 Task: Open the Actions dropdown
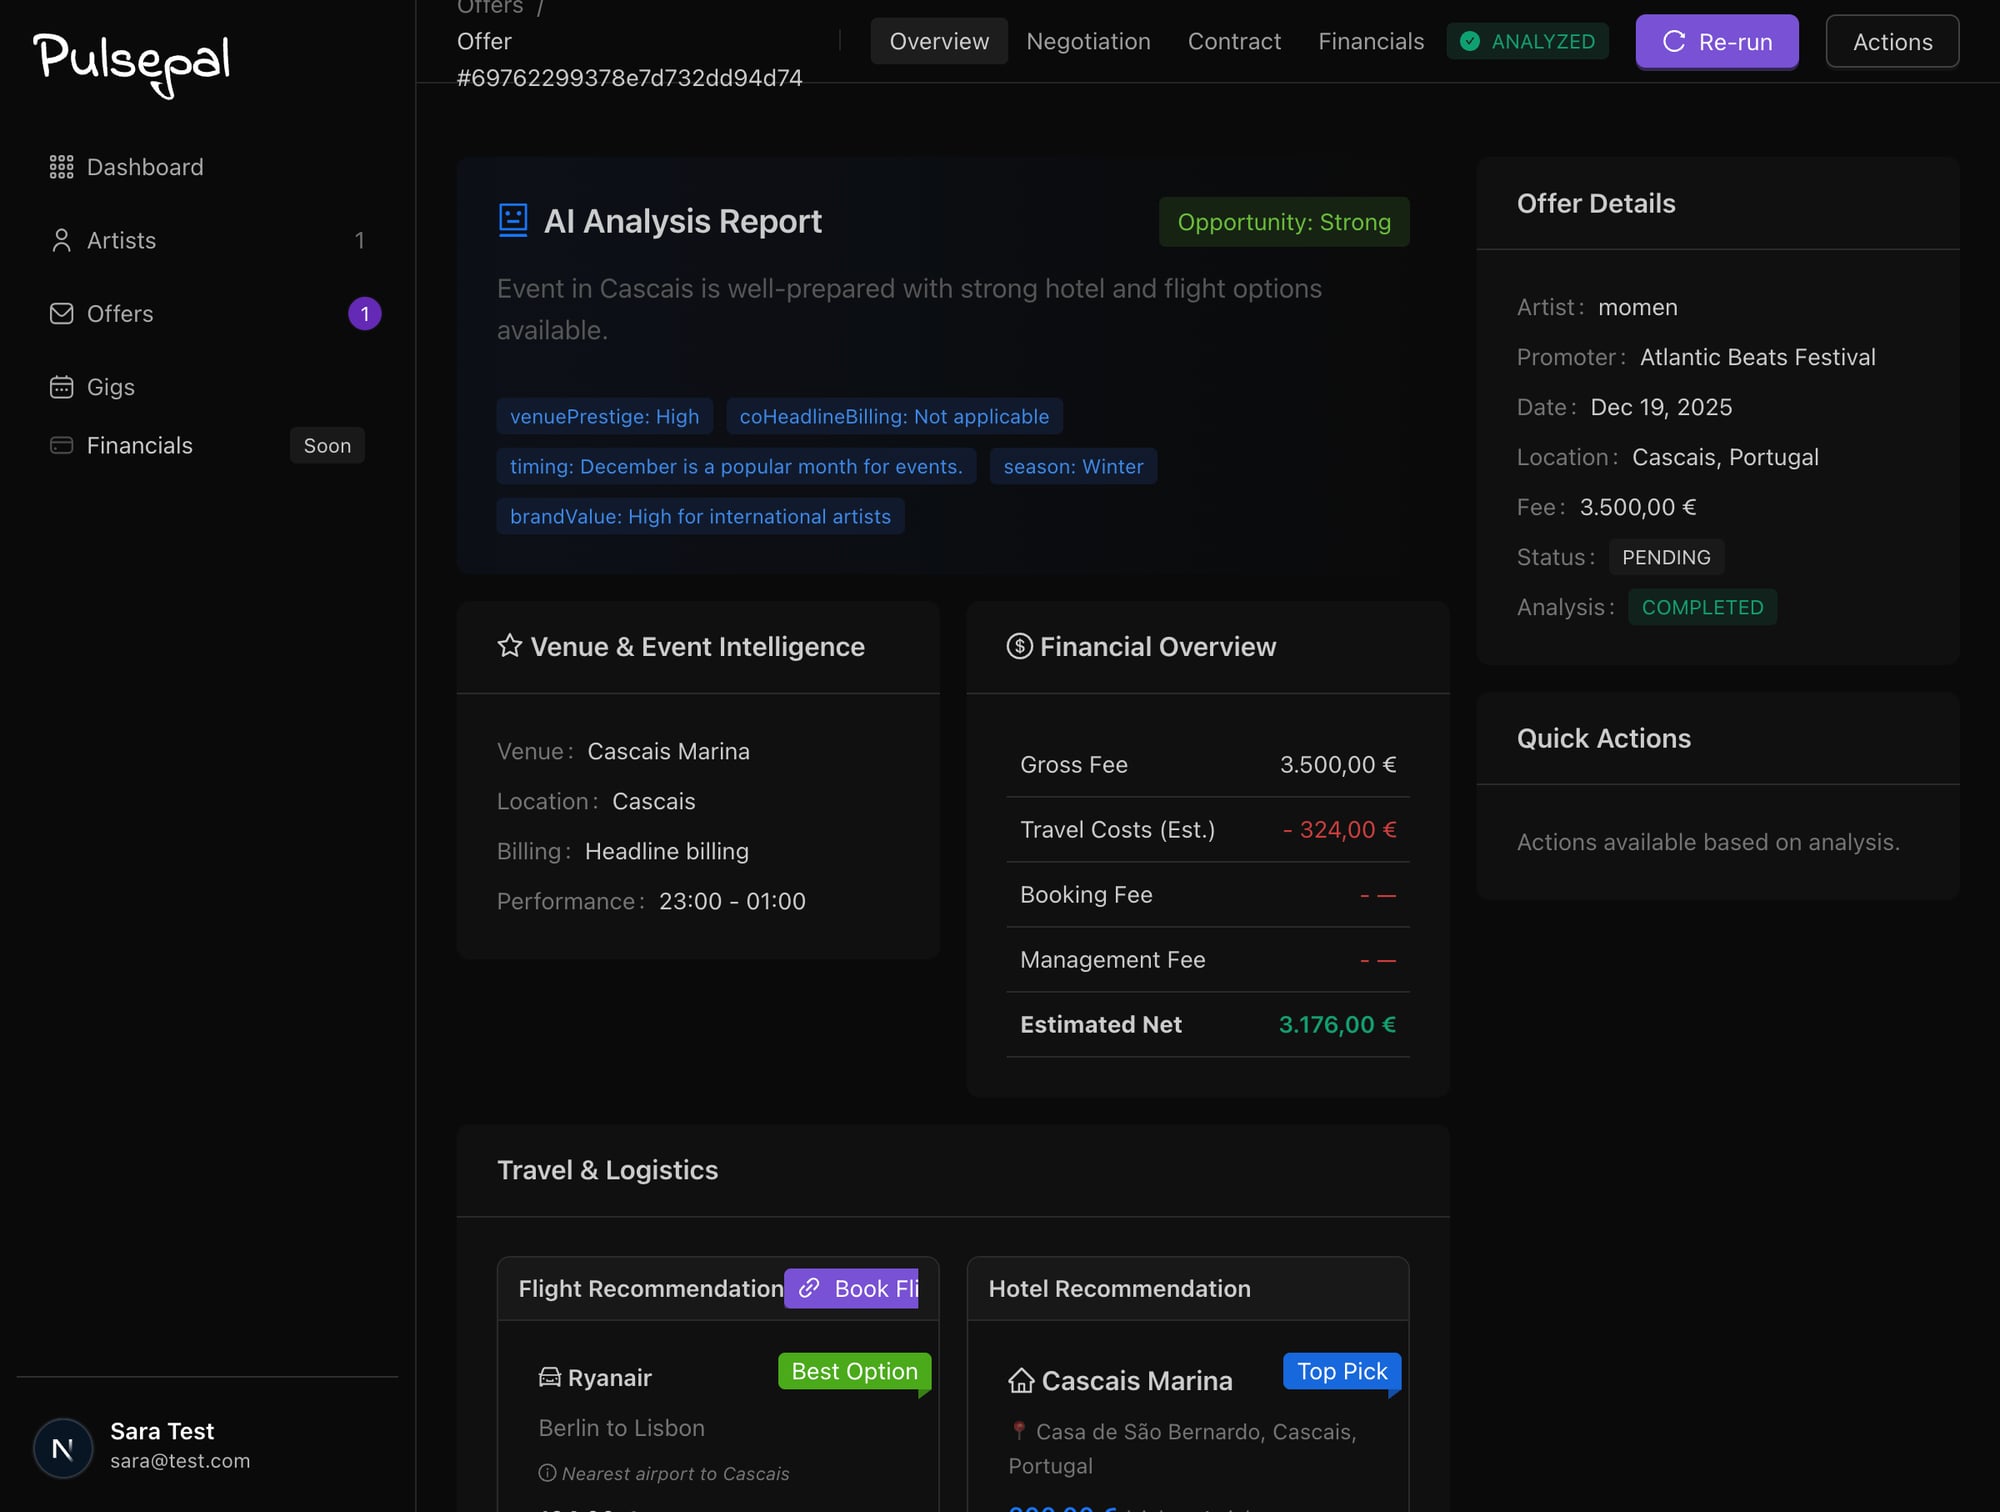click(1891, 41)
